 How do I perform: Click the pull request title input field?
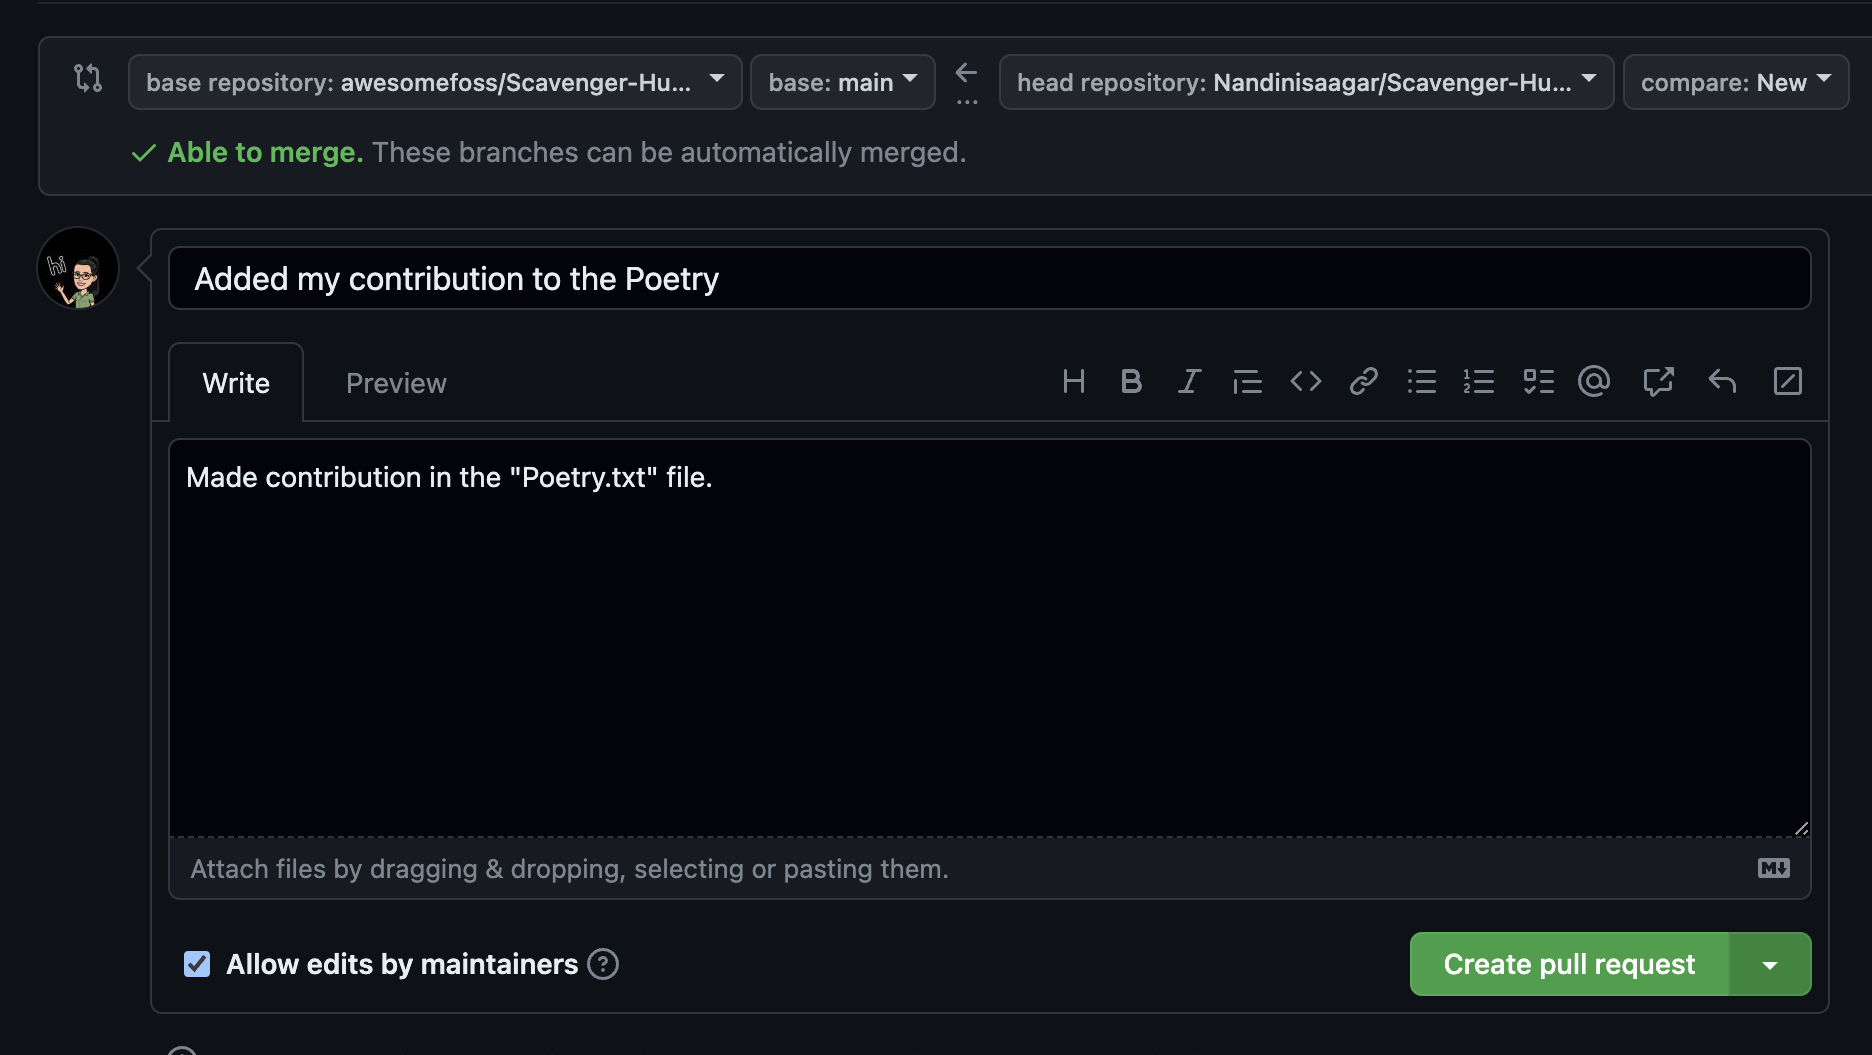coord(990,278)
